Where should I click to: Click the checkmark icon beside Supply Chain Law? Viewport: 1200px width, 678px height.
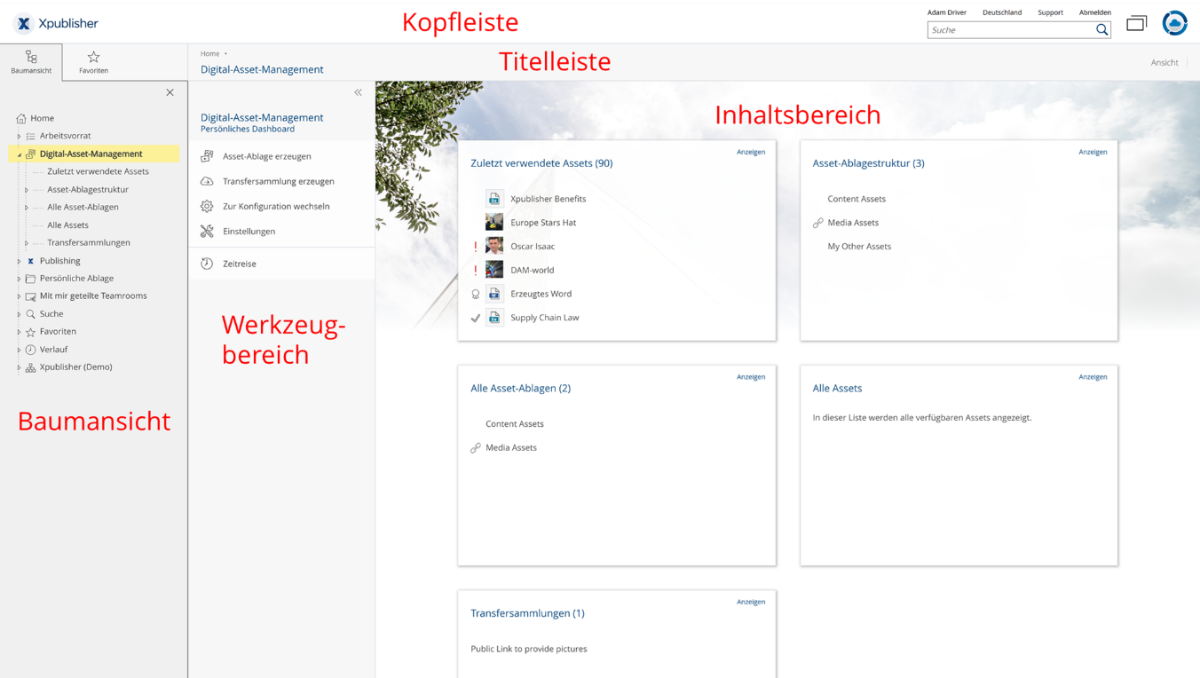476,318
